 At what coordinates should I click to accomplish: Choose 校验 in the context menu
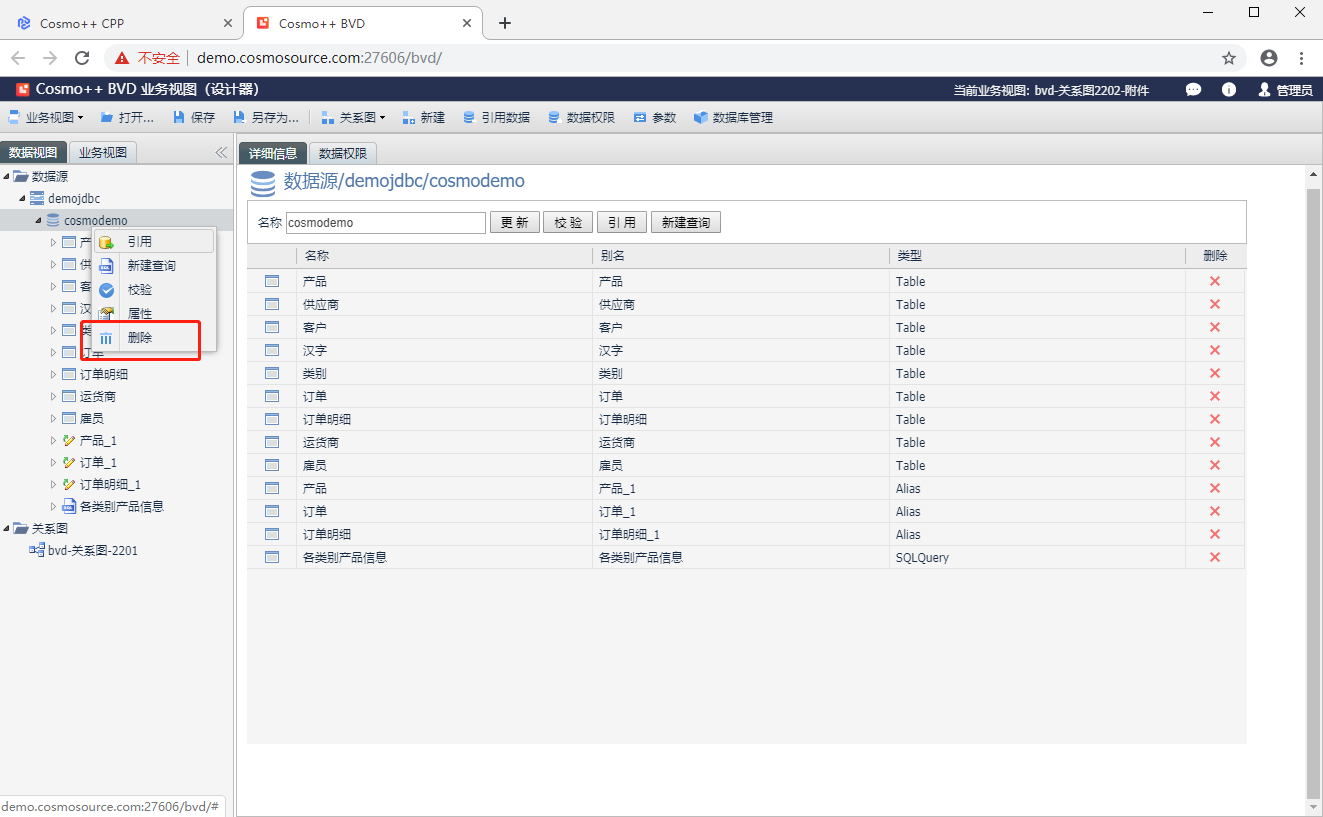(154, 289)
